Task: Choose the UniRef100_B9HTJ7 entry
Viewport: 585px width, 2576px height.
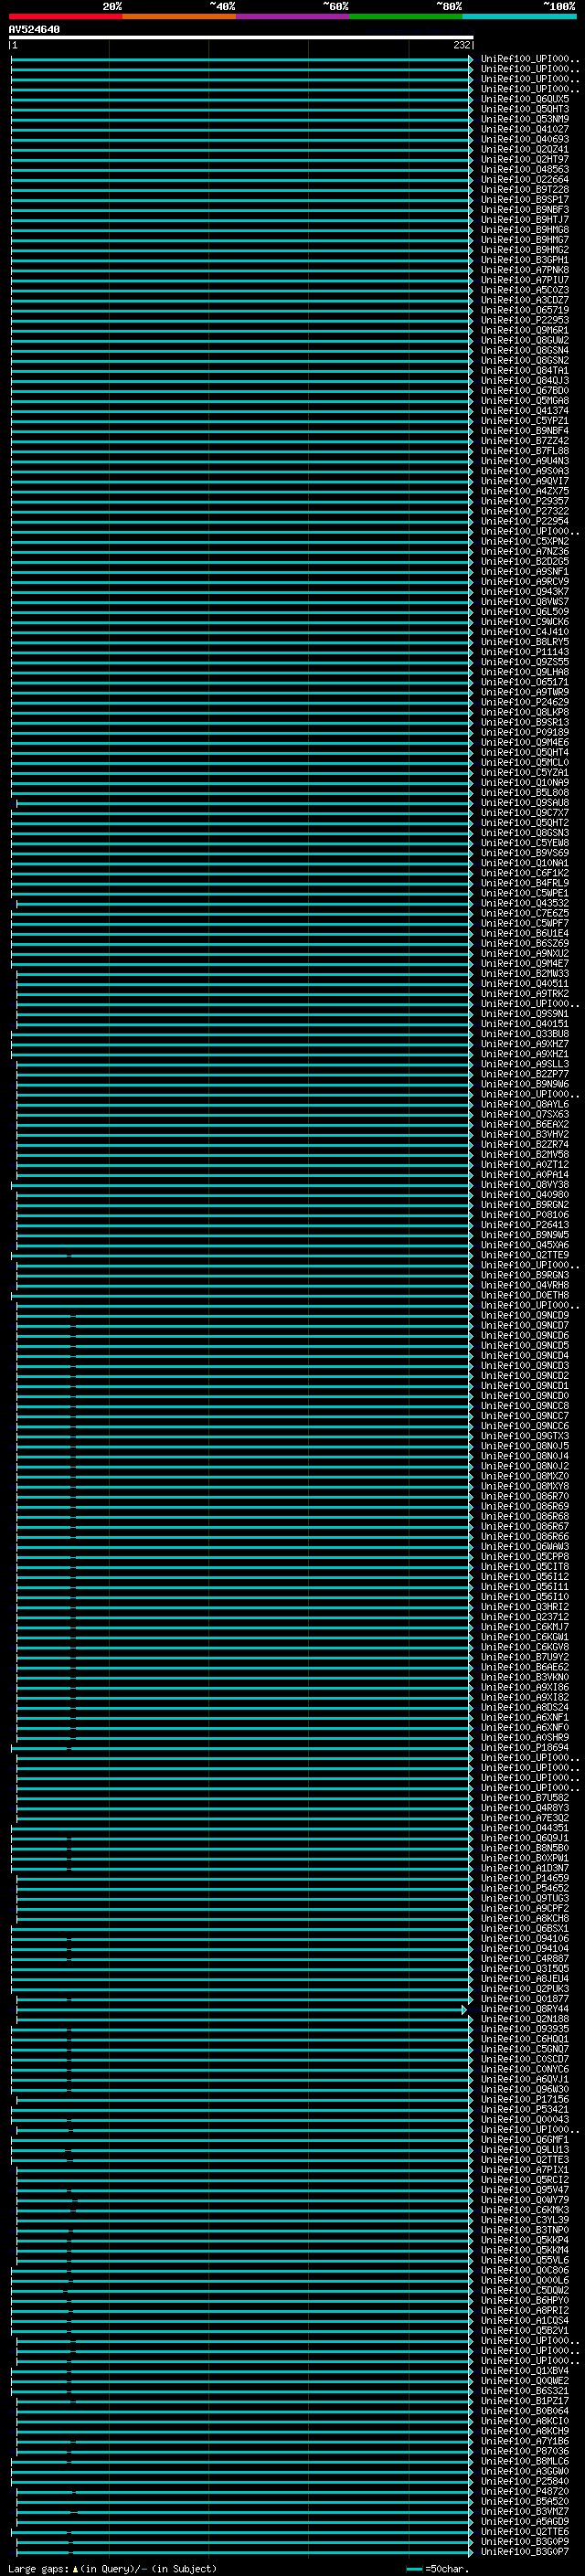Action: click(x=524, y=219)
